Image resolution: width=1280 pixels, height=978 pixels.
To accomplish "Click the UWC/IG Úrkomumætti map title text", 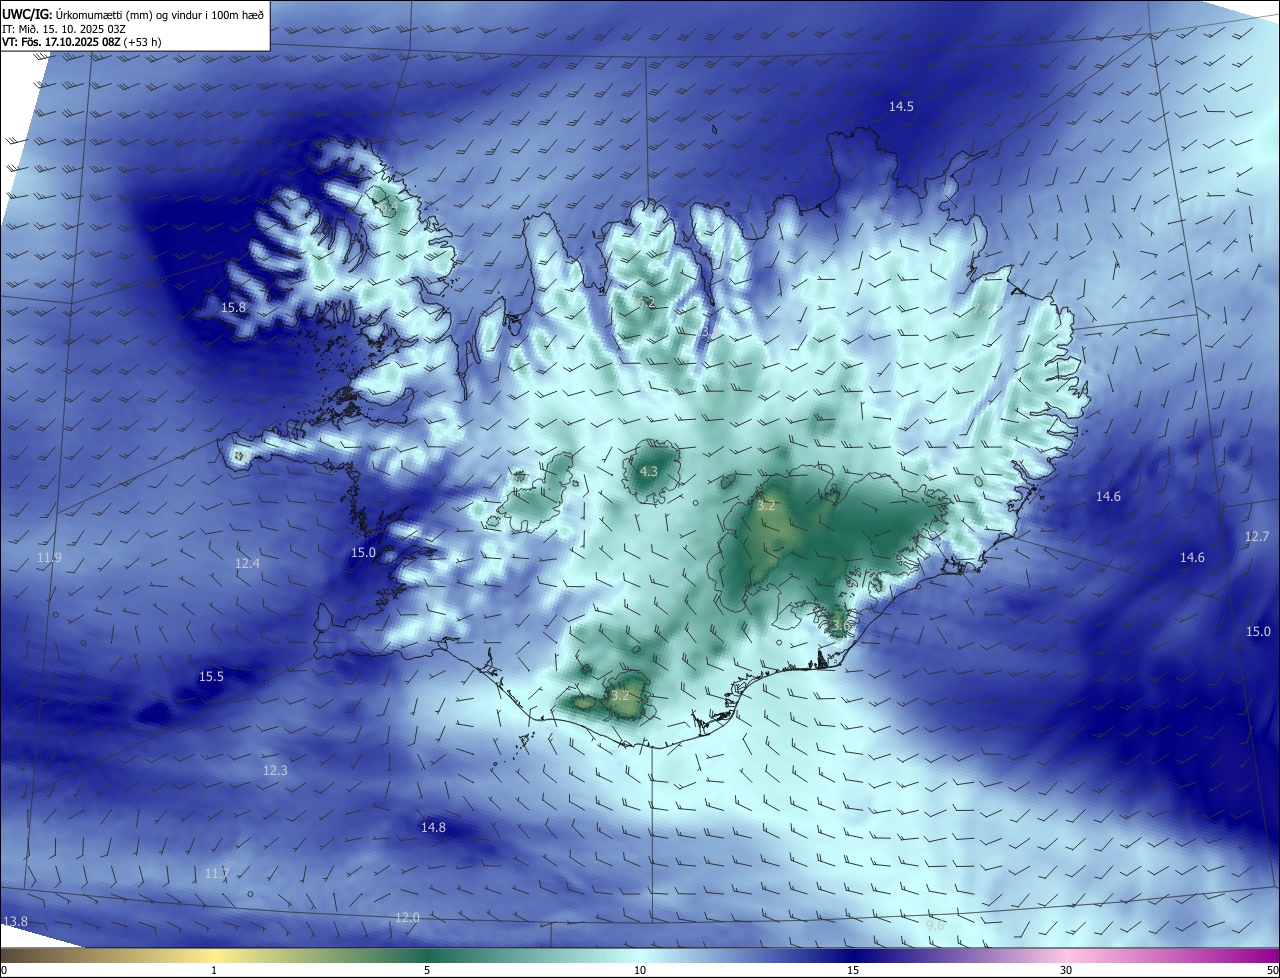I will (133, 14).
